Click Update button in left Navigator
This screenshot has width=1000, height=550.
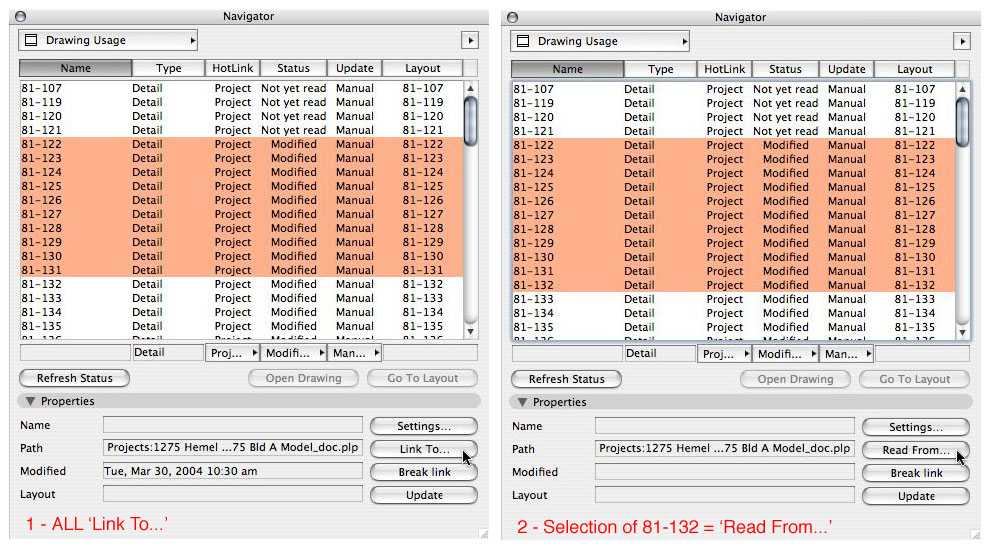click(424, 495)
